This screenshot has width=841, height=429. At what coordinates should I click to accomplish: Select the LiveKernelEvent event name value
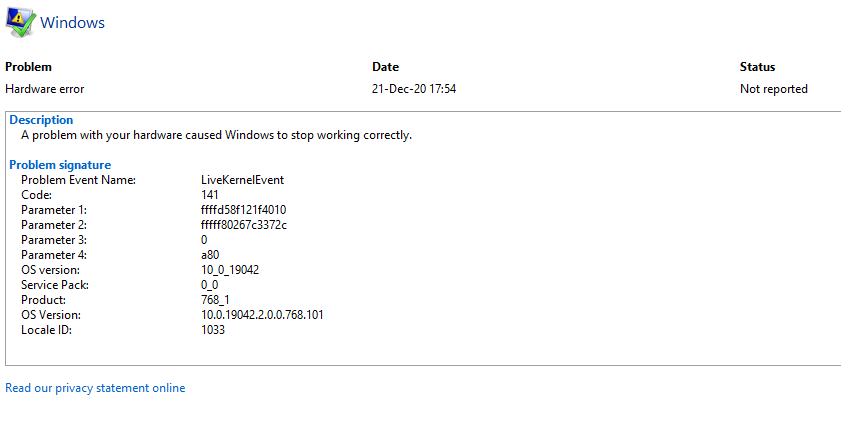[242, 180]
